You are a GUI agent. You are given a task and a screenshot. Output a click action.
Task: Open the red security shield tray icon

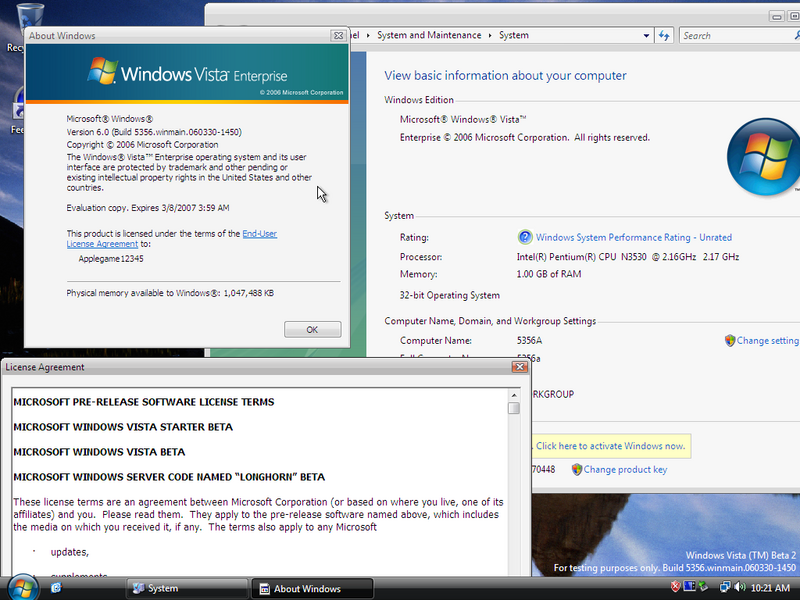pyautogui.click(x=676, y=587)
